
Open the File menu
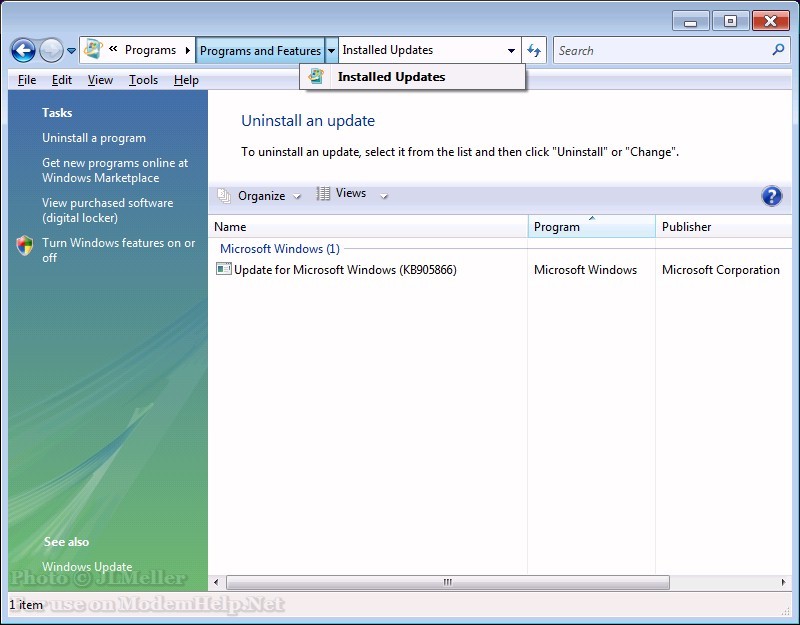(x=27, y=80)
